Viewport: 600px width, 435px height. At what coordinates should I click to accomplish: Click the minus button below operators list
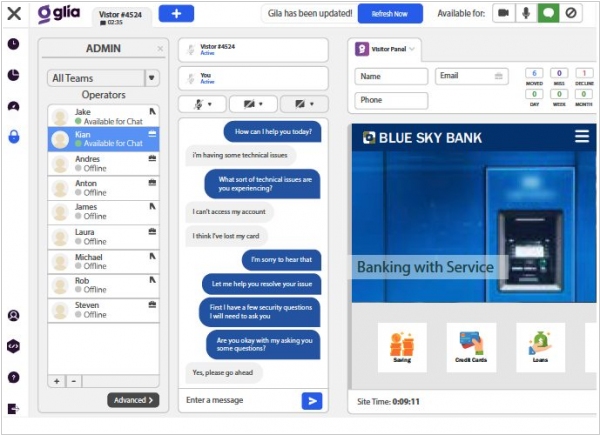tap(74, 381)
